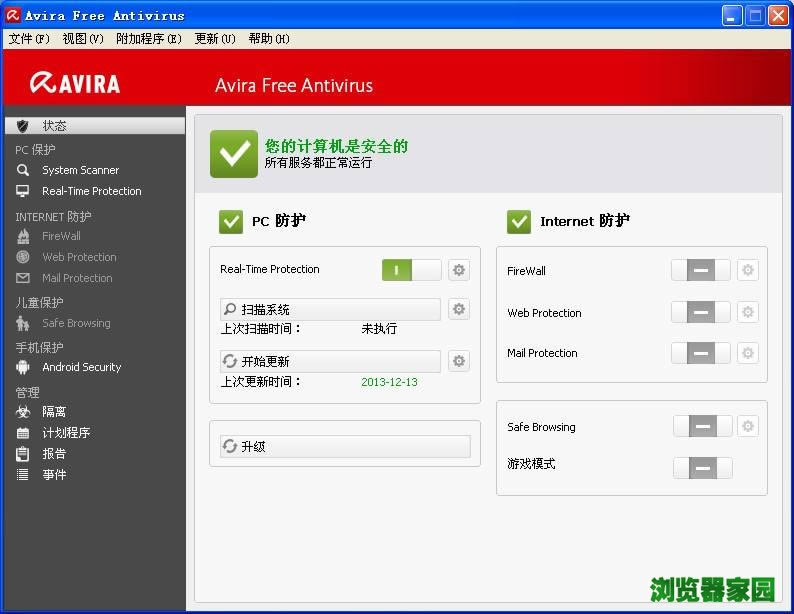Screen dimensions: 794x614
Task: Toggle the Web Protection switch
Action: coord(701,312)
